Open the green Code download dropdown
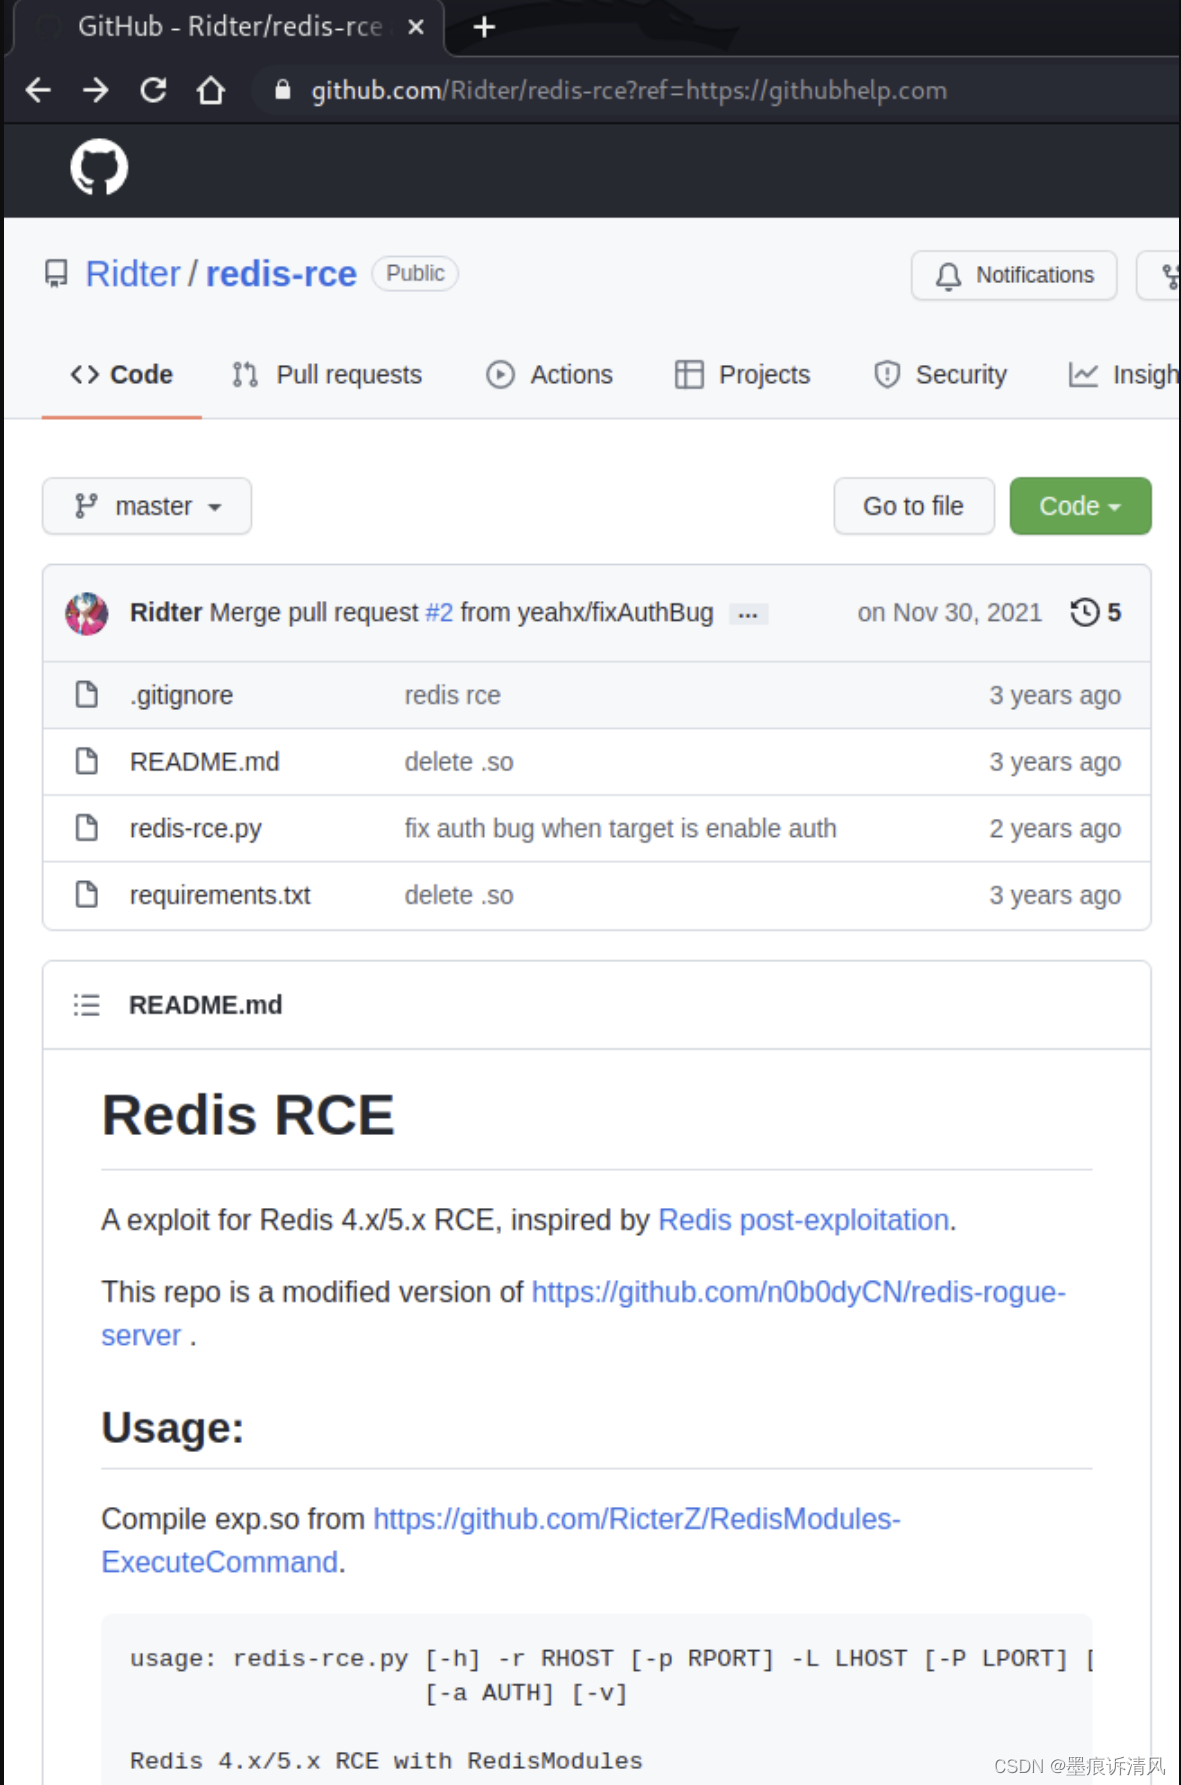The image size is (1181, 1785). (1080, 506)
